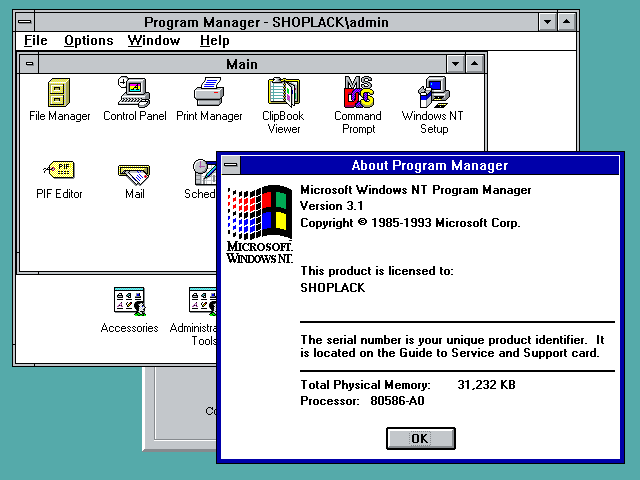This screenshot has width=640, height=480.
Task: Click "Copyright © 1985-1993 Microsoft Corp." text
Action: (x=410, y=223)
